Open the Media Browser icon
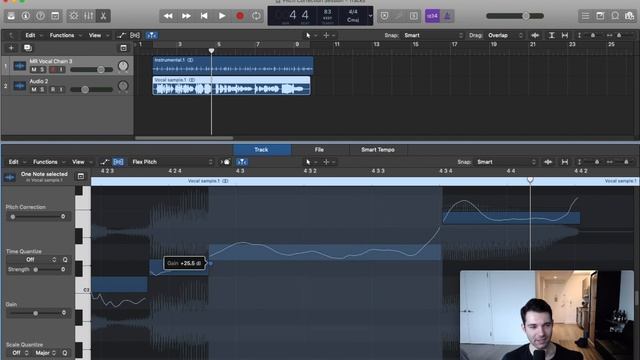The height and width of the screenshot is (360, 640). pos(629,16)
